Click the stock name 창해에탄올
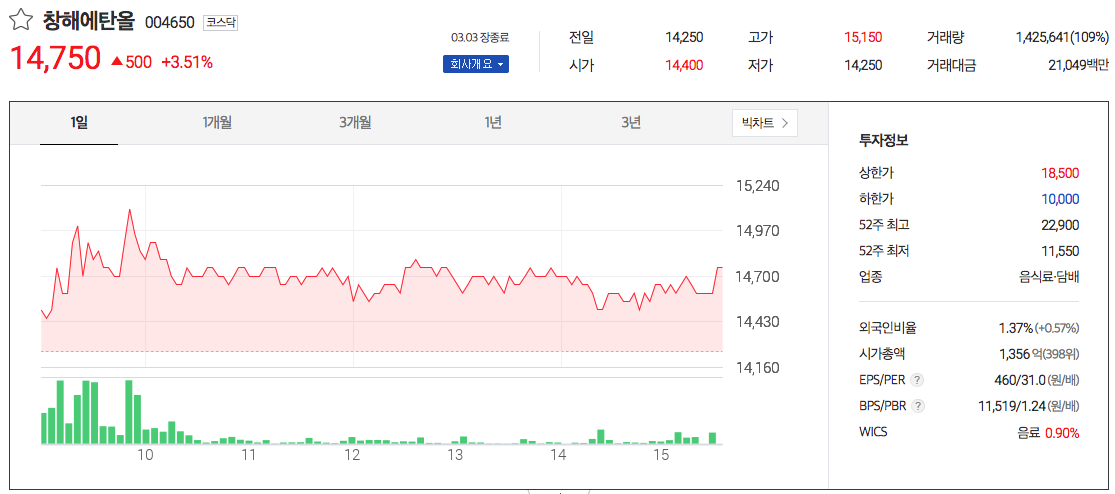This screenshot has height=494, width=1115. pos(88,21)
